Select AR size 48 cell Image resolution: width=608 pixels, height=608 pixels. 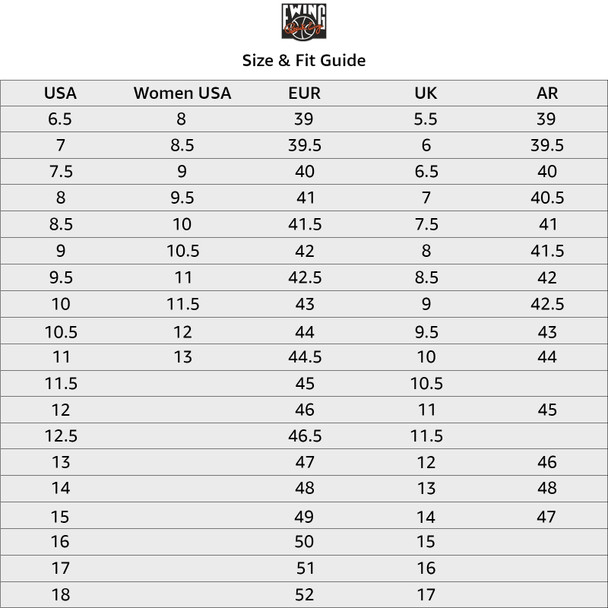[x=547, y=489]
